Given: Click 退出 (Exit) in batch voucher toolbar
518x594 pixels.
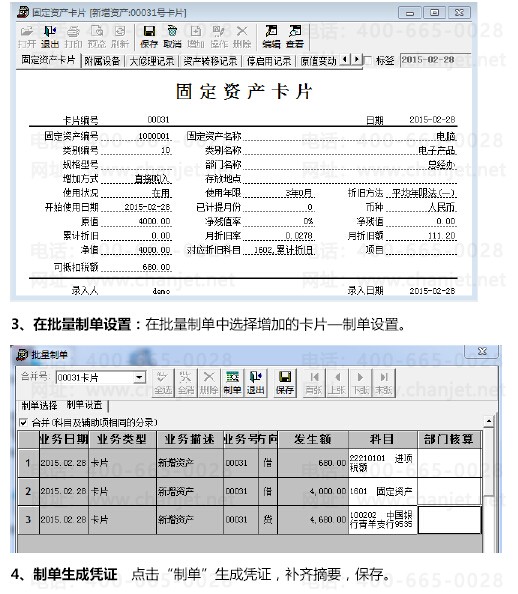Looking at the screenshot, I should (255, 383).
